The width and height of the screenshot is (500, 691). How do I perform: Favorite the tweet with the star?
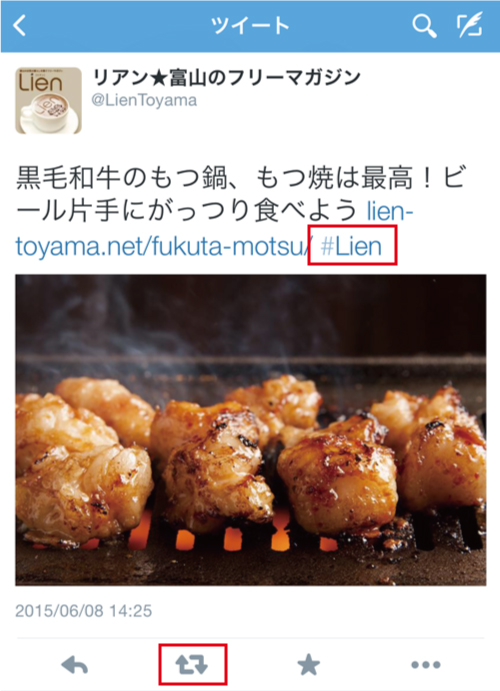click(x=308, y=665)
